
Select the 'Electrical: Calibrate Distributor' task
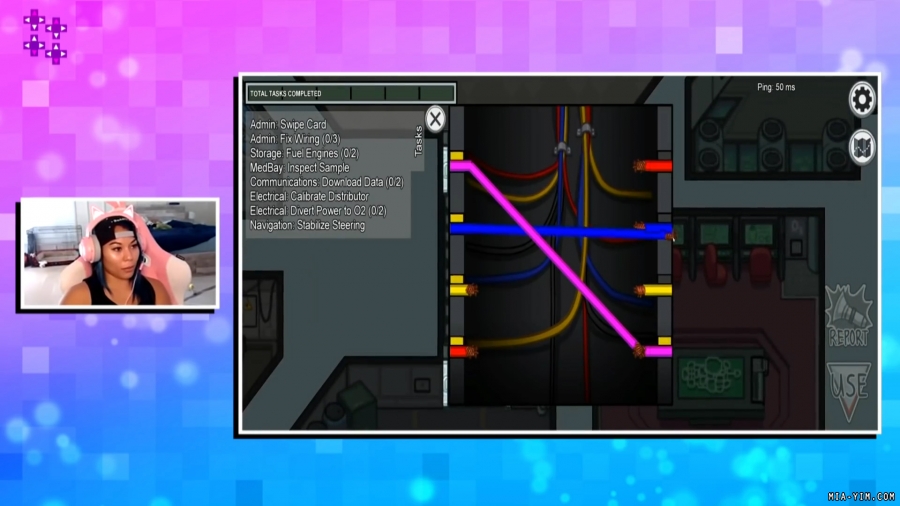tap(309, 196)
